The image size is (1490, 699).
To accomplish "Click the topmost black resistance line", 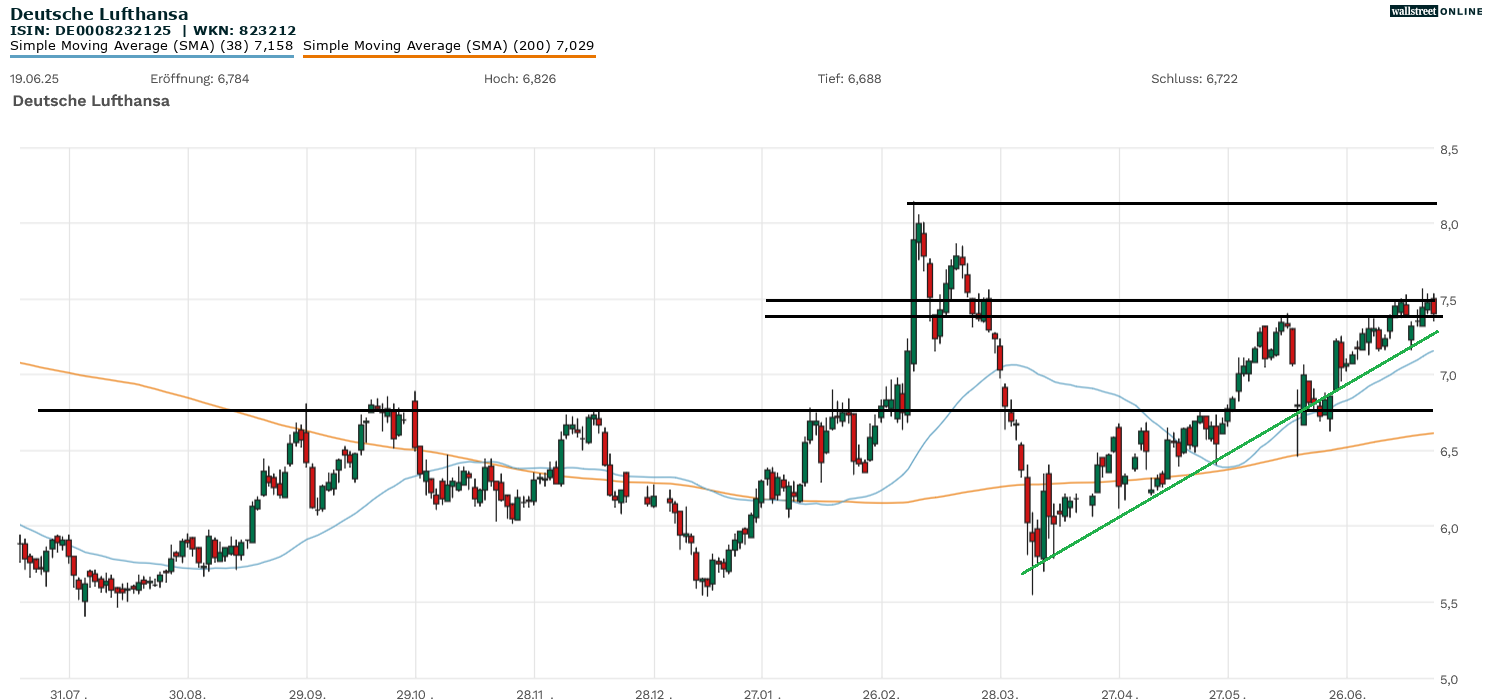I will point(1172,204).
